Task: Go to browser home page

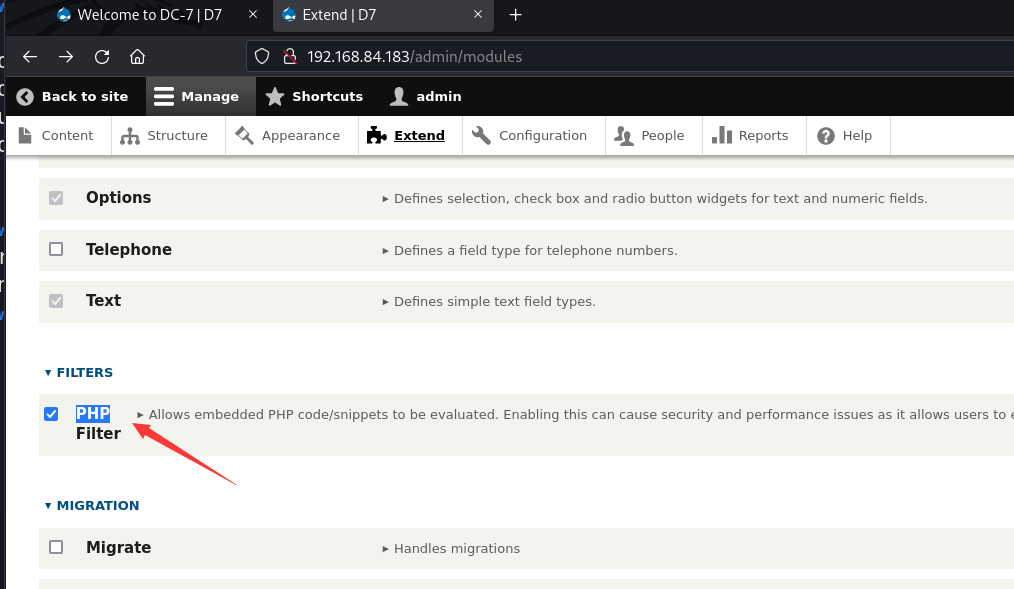Action: pyautogui.click(x=137, y=57)
